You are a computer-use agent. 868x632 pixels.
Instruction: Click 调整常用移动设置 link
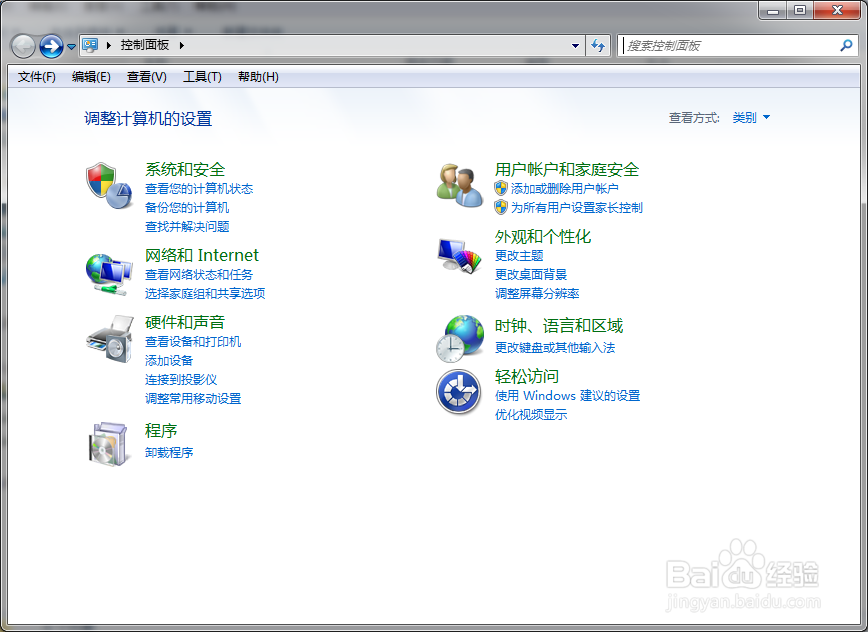[x=193, y=398]
